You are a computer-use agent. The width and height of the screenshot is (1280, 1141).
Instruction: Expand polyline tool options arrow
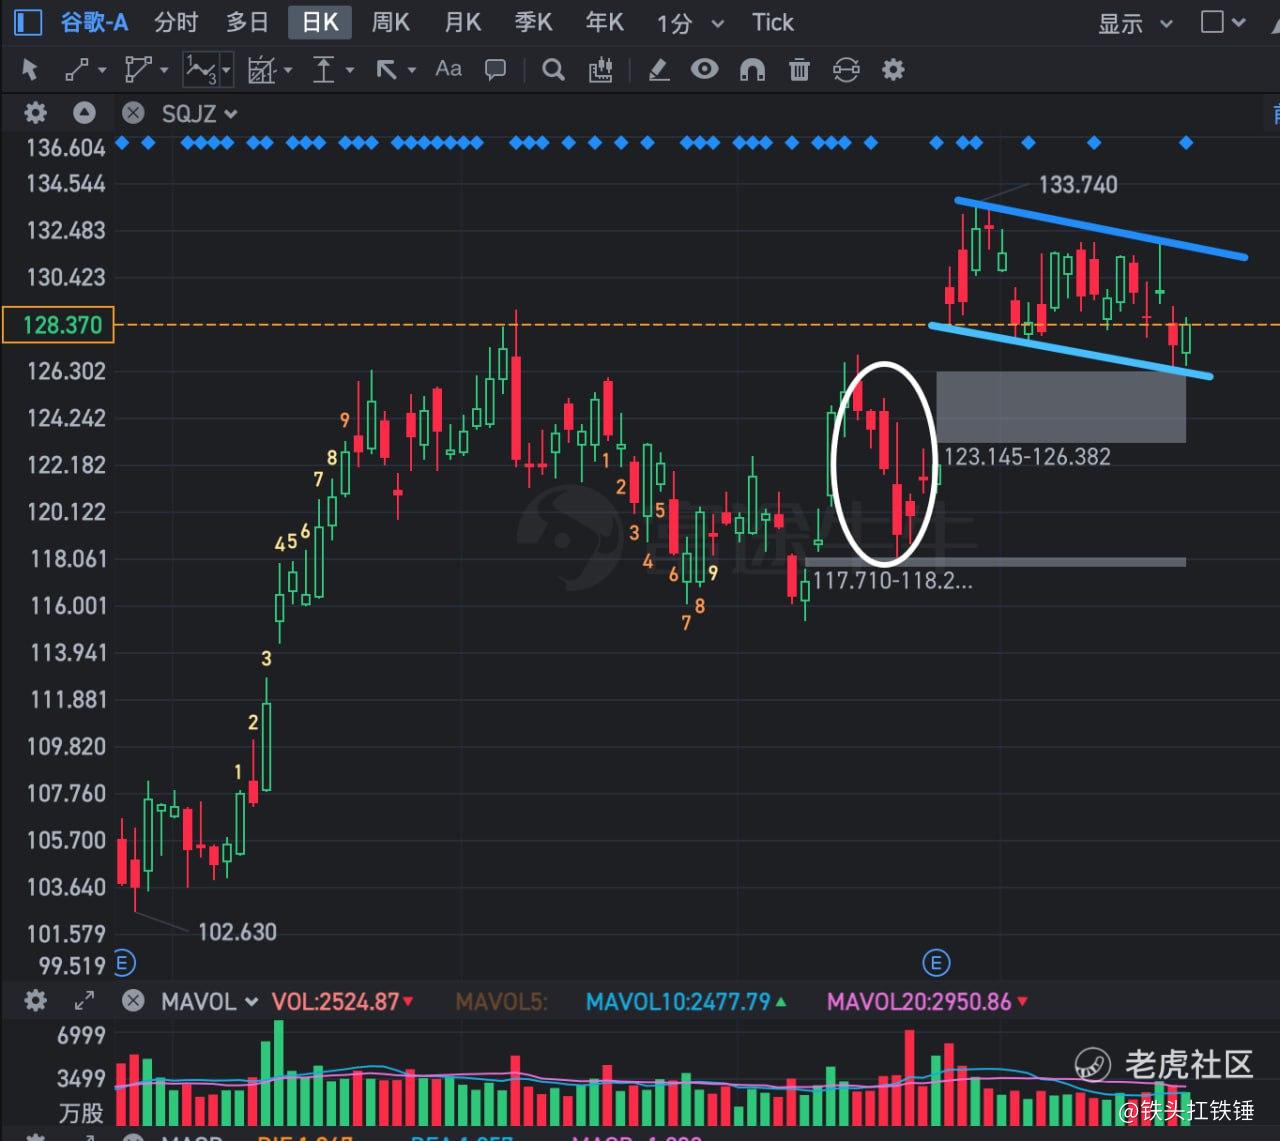point(164,70)
